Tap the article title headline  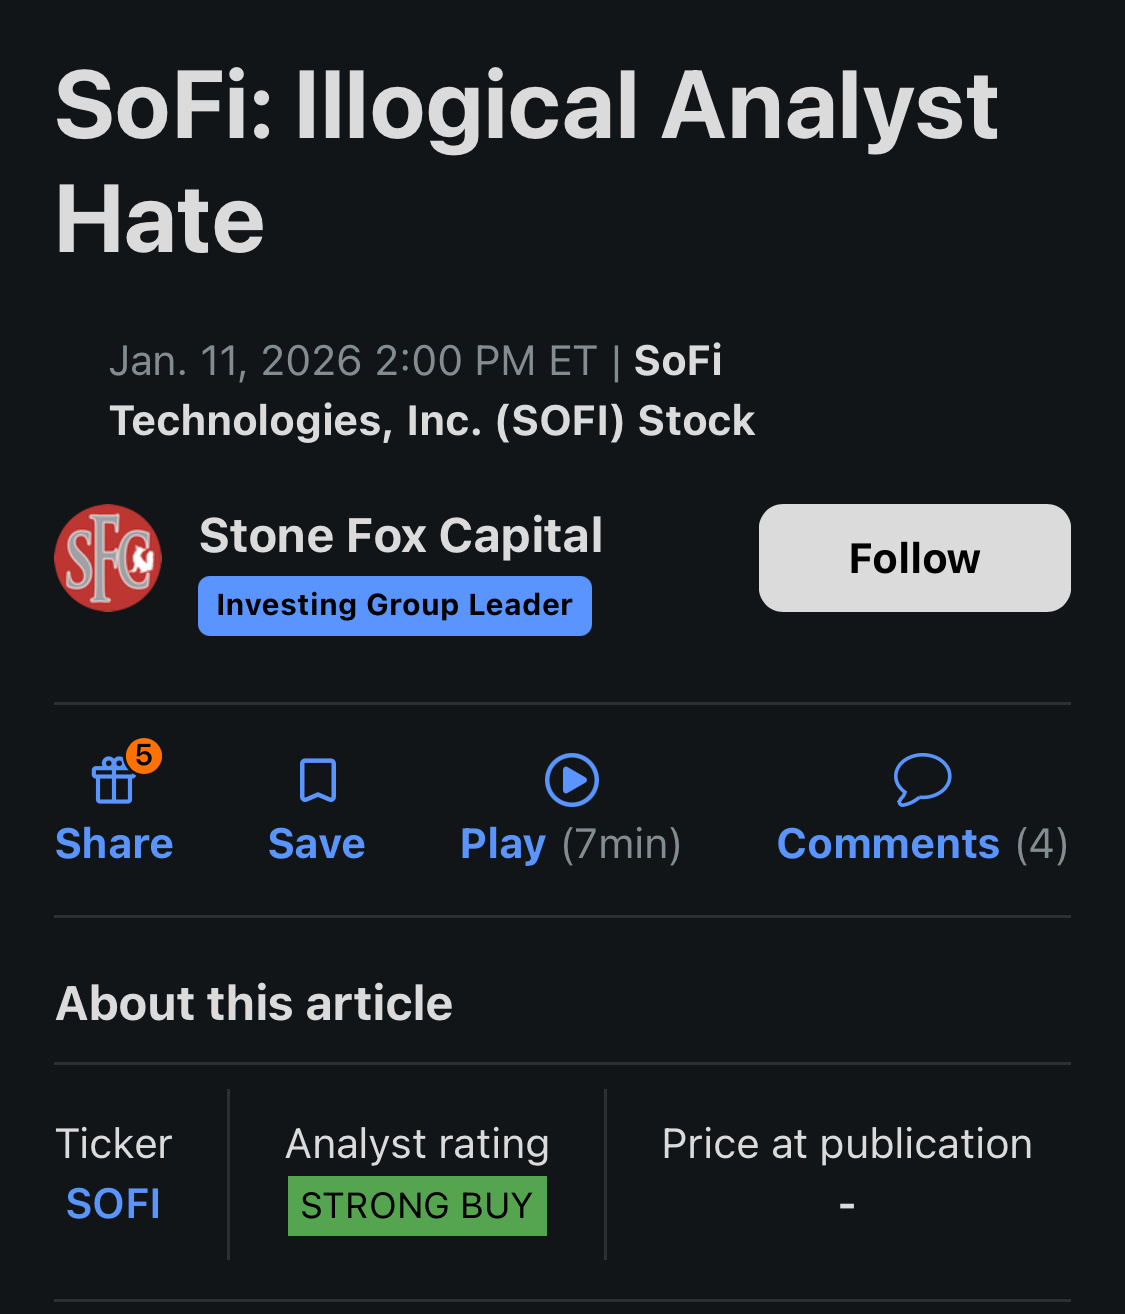tap(527, 162)
